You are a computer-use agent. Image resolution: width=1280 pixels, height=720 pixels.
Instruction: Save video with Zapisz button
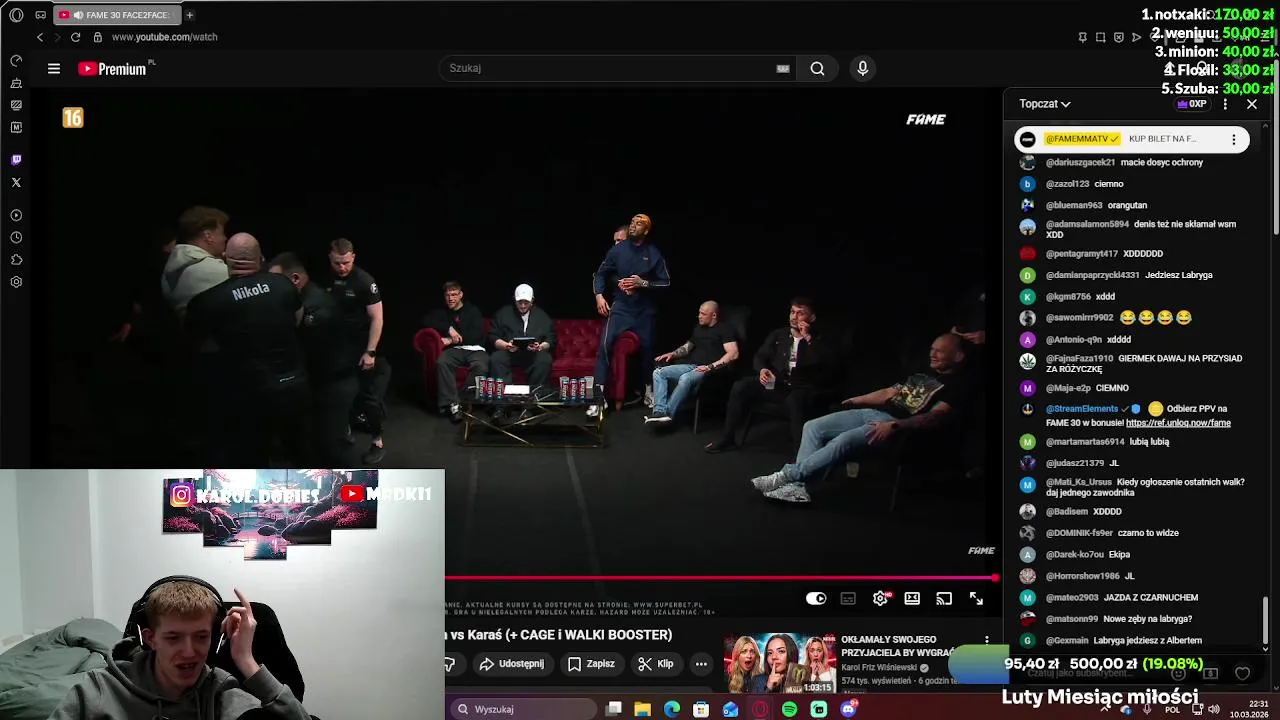(x=591, y=664)
